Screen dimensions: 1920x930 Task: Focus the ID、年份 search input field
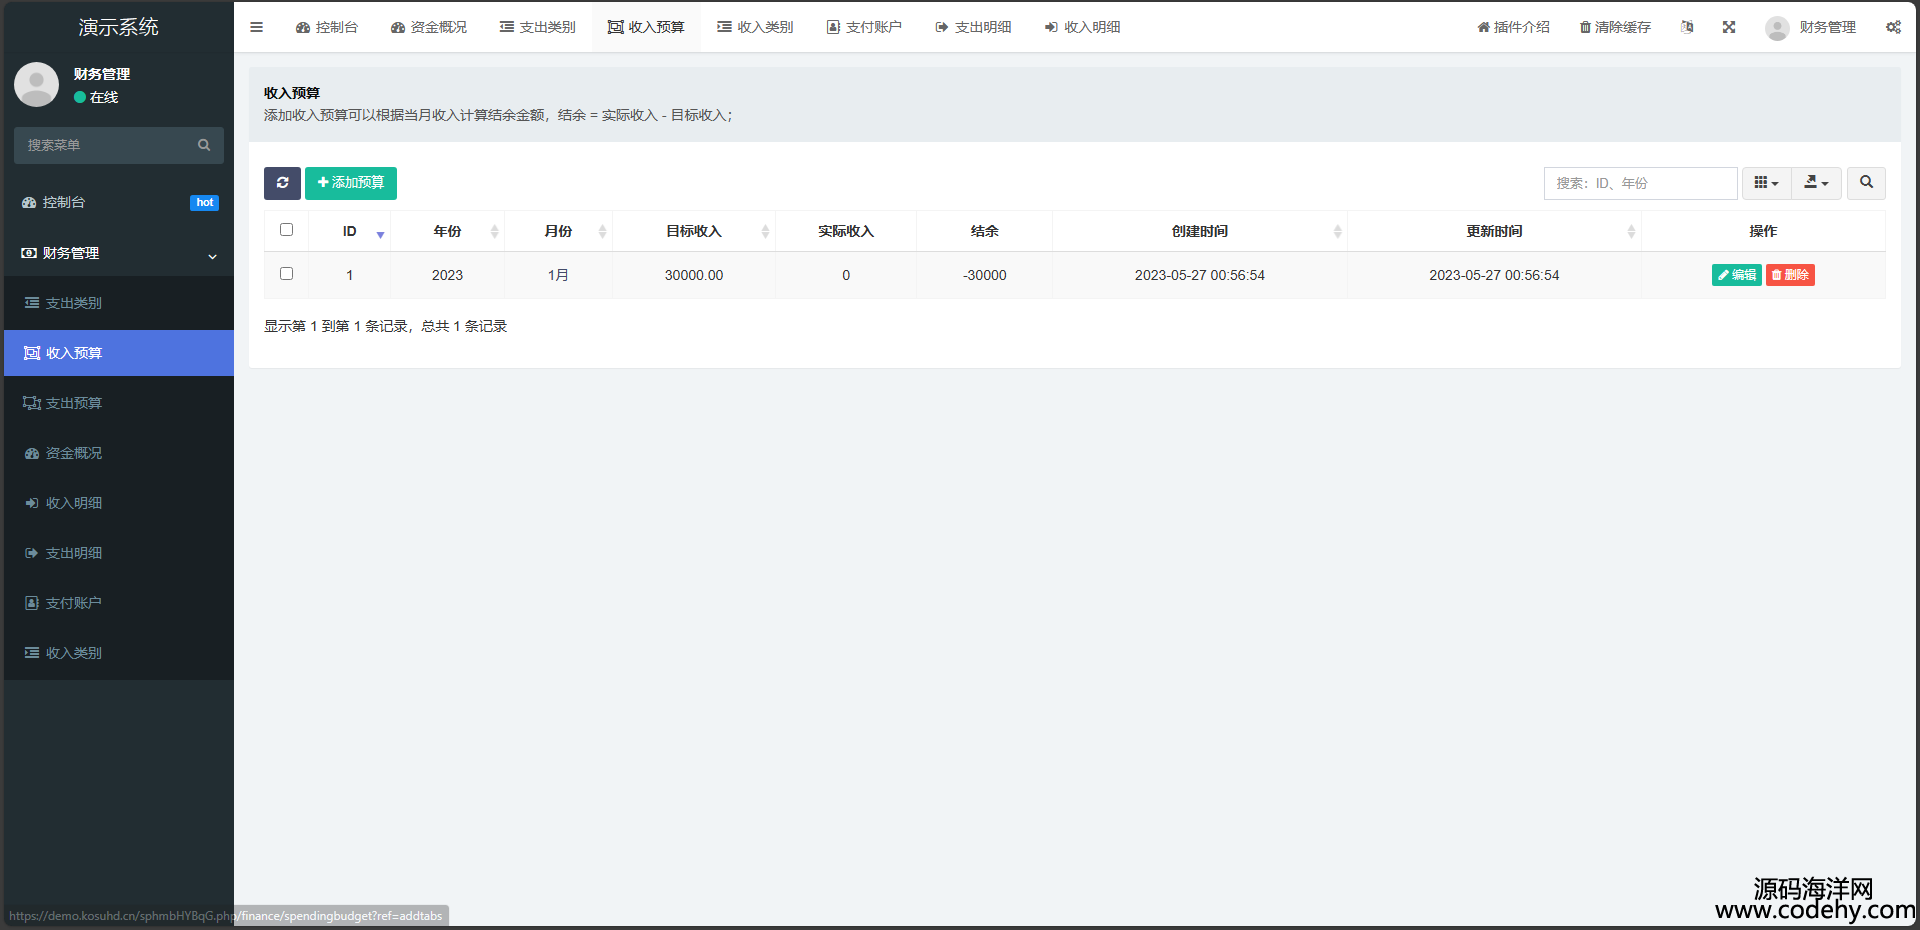[1640, 183]
